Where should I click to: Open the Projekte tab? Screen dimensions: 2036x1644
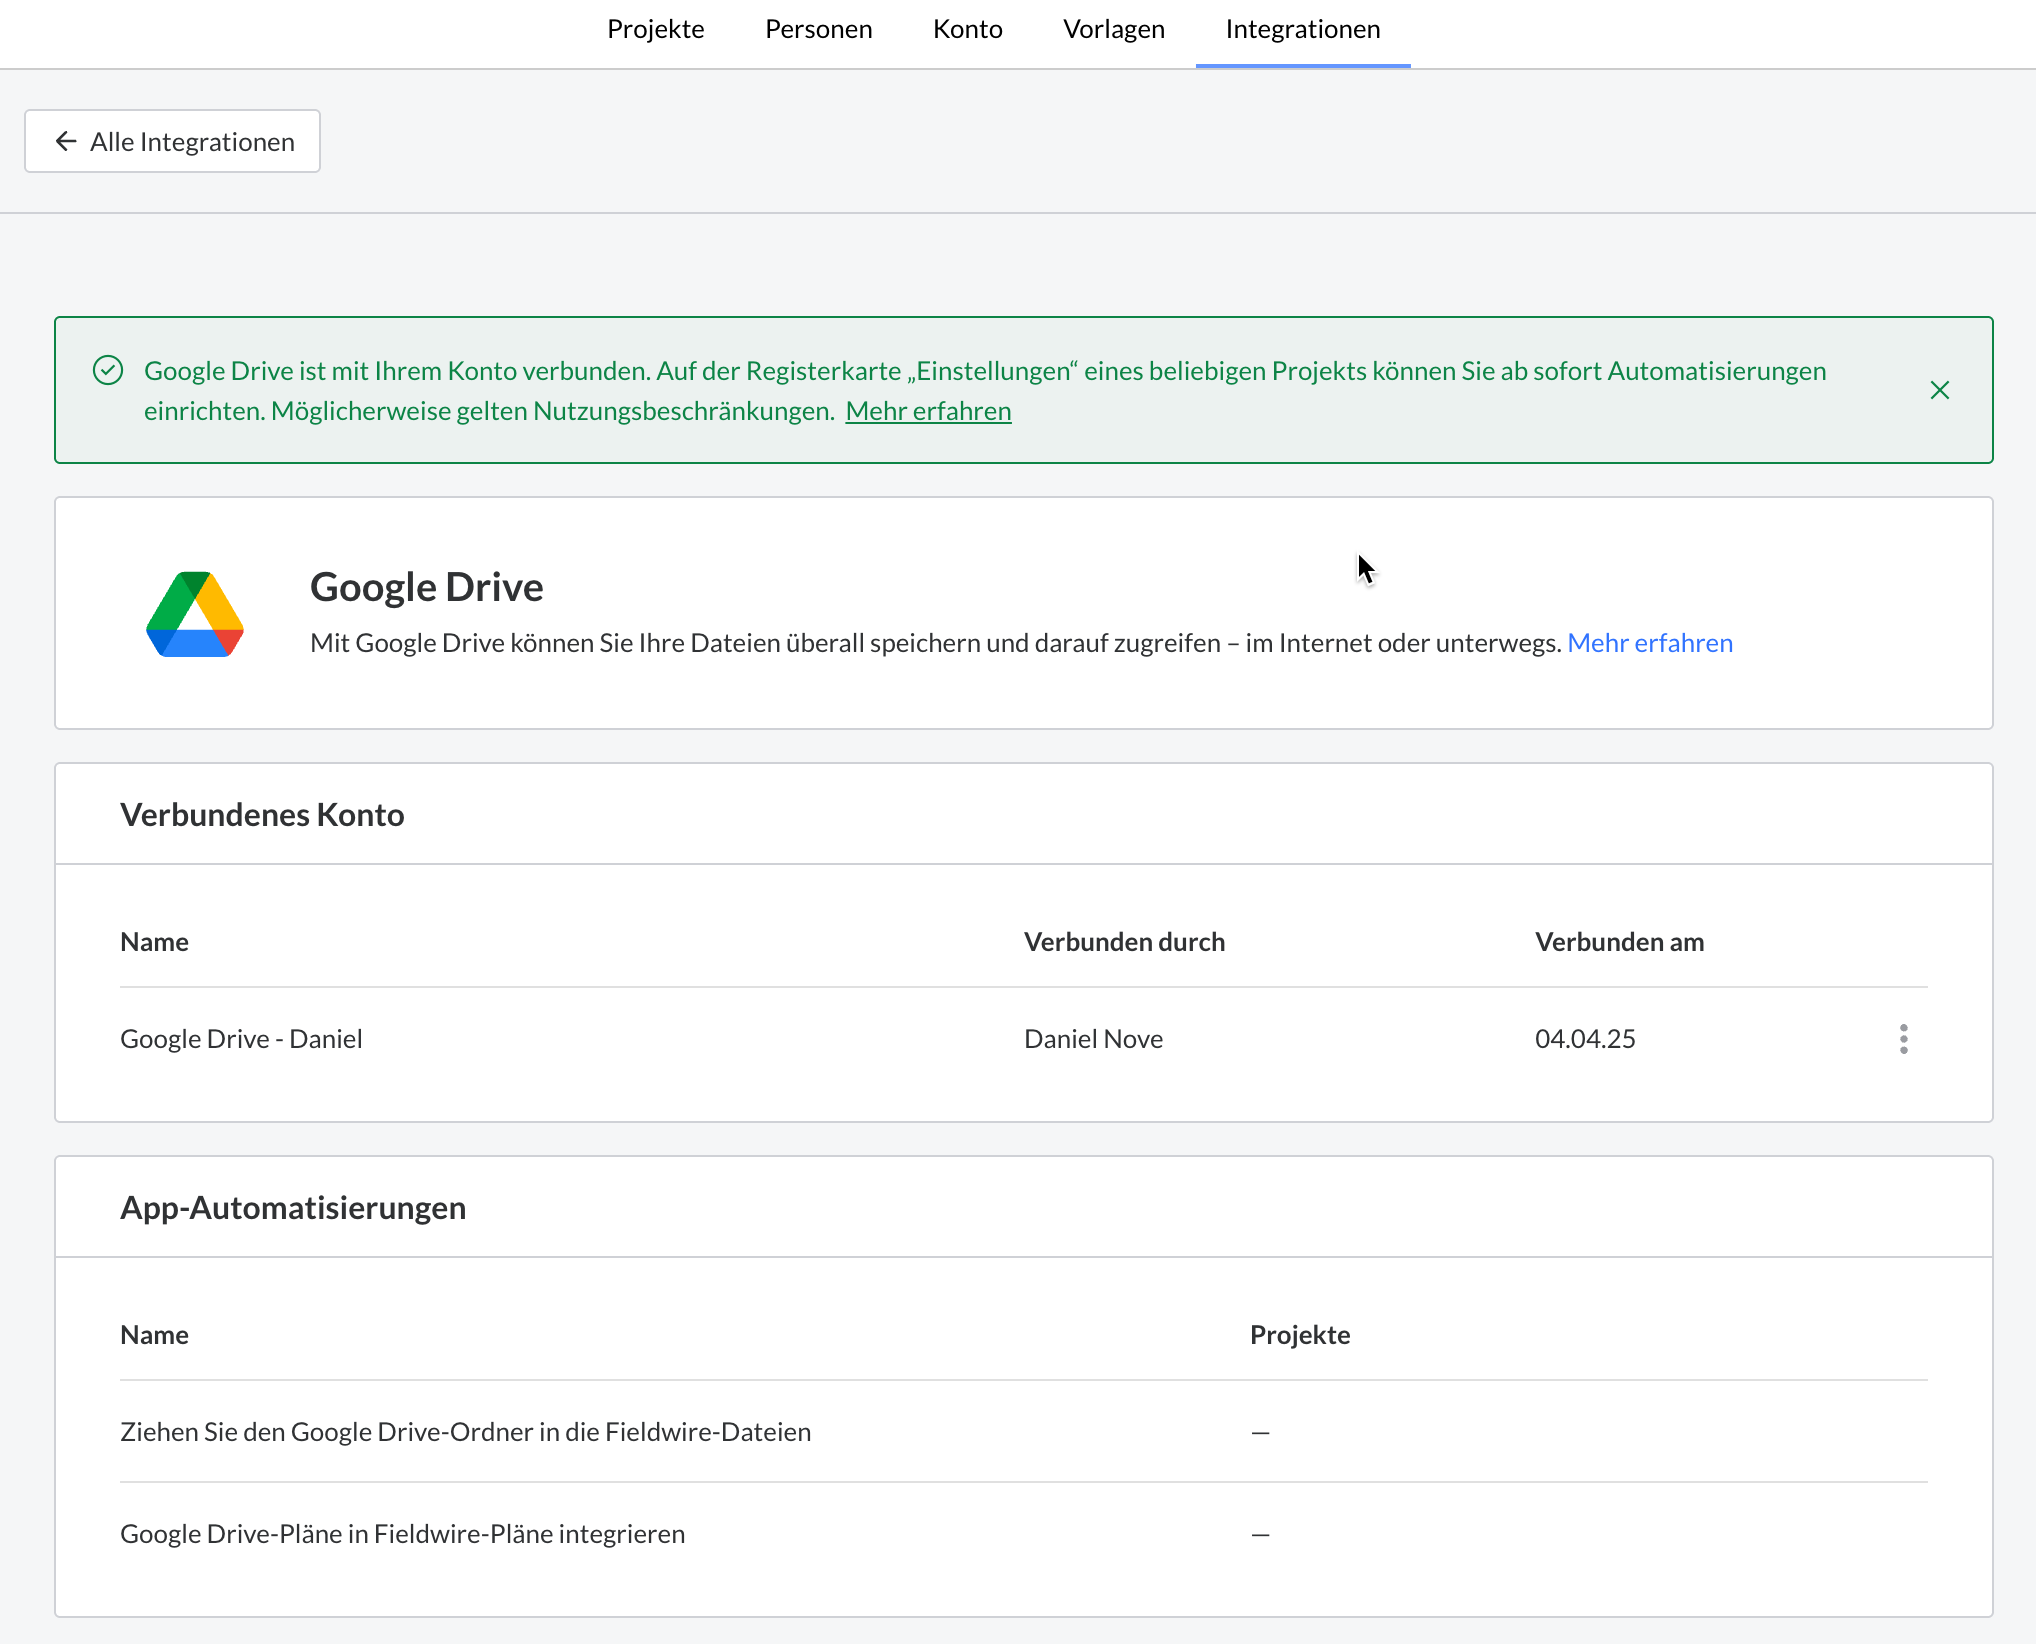coord(655,30)
